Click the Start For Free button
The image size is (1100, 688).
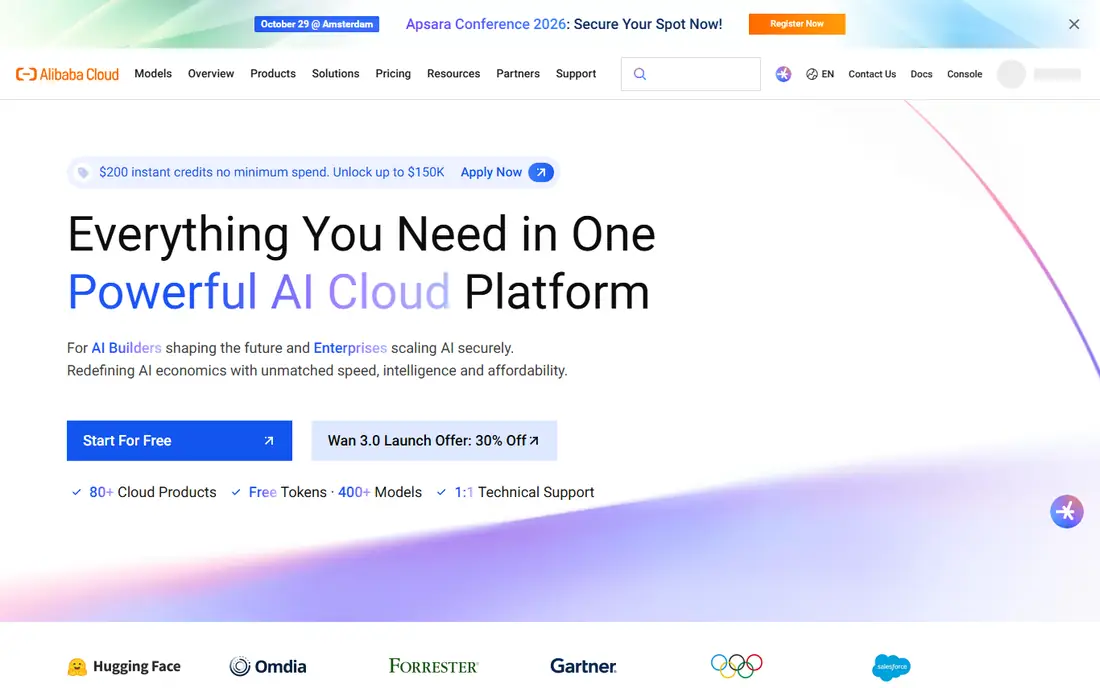tap(179, 440)
